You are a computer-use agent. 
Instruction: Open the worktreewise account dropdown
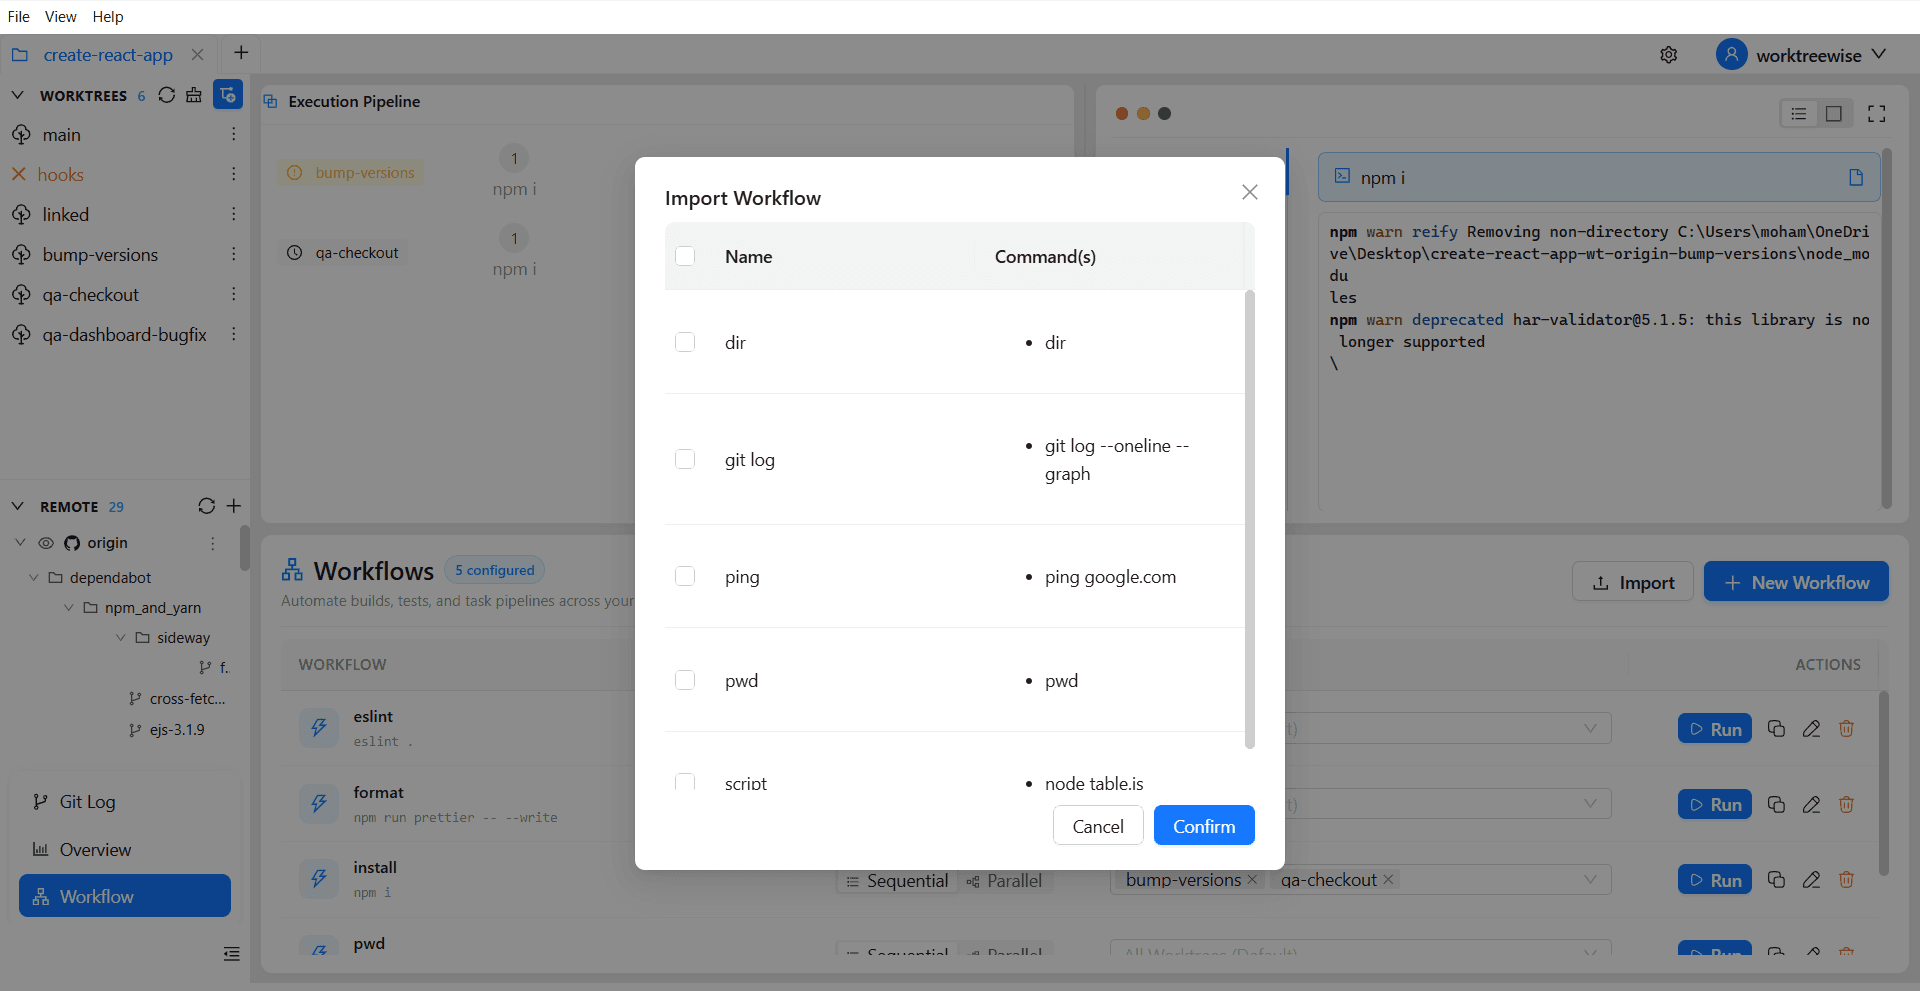tap(1801, 55)
